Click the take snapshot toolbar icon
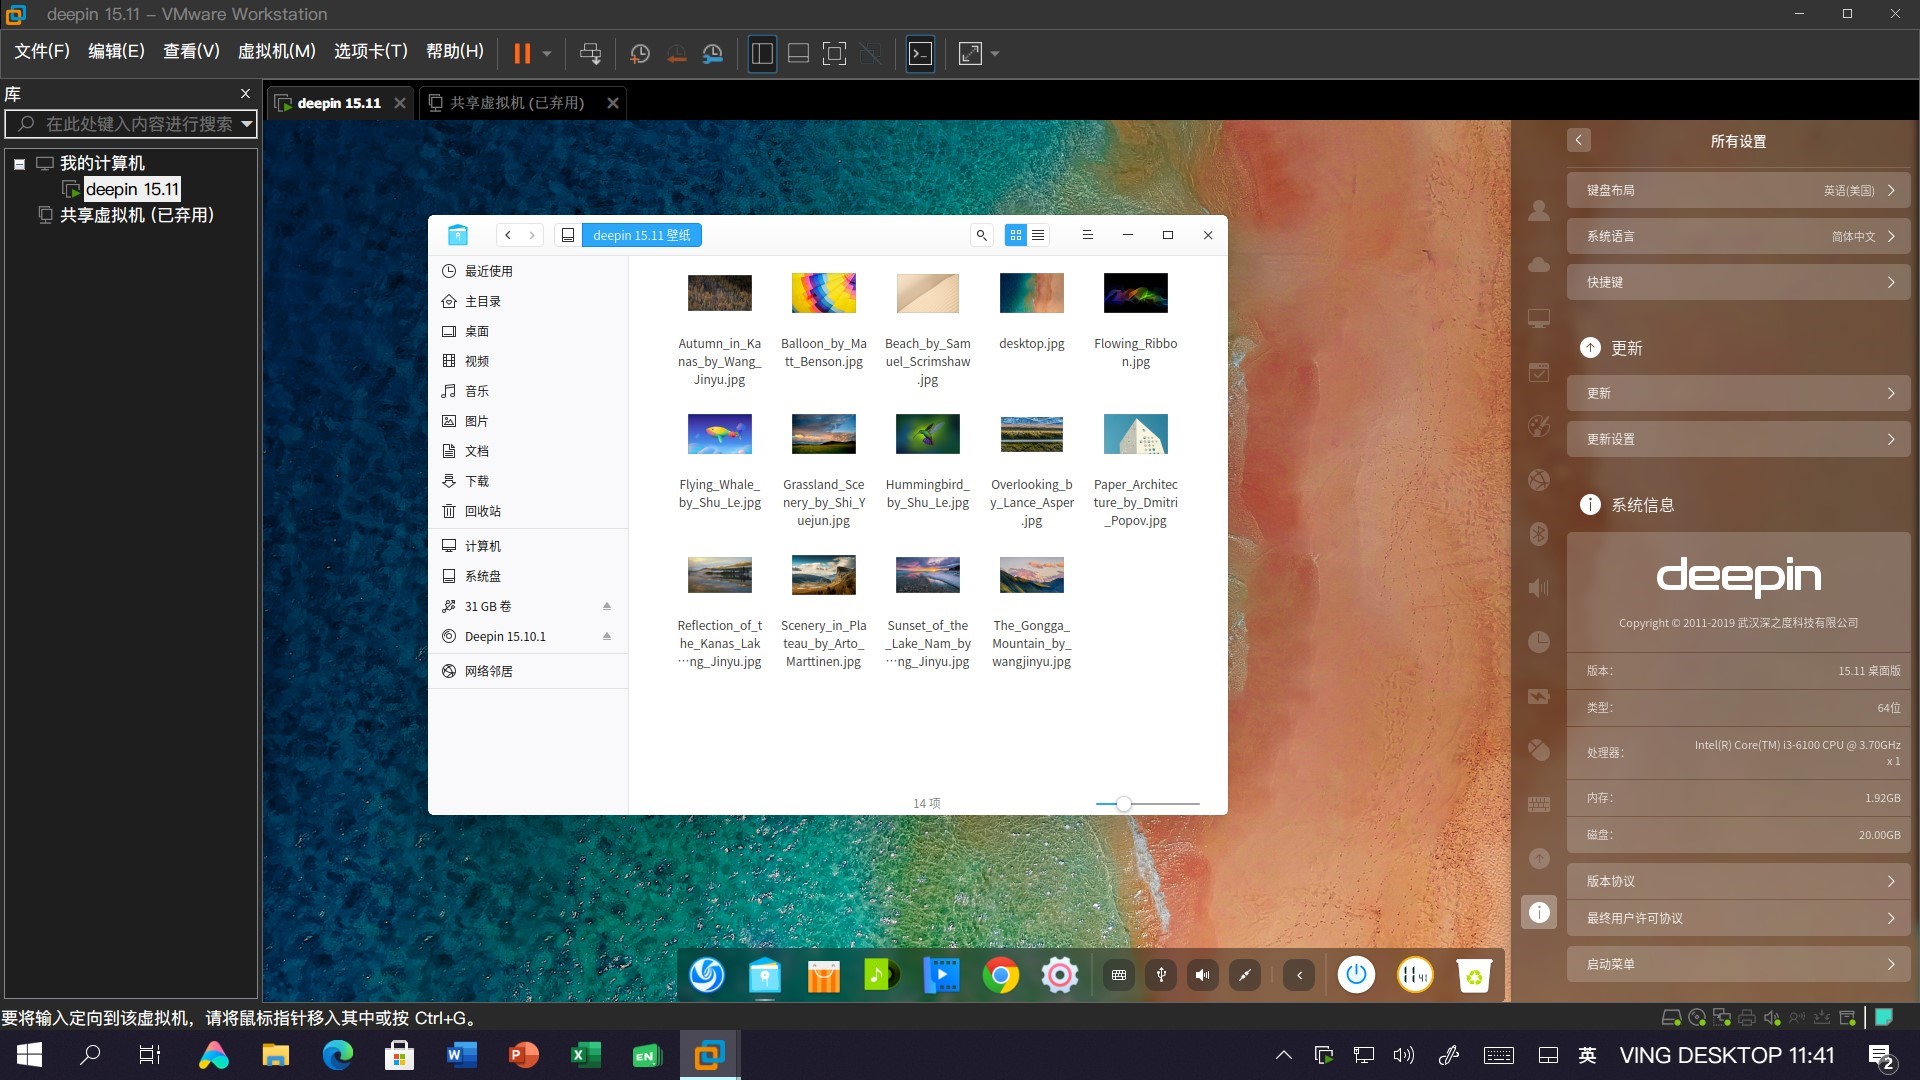This screenshot has width=1920, height=1080. (x=640, y=54)
